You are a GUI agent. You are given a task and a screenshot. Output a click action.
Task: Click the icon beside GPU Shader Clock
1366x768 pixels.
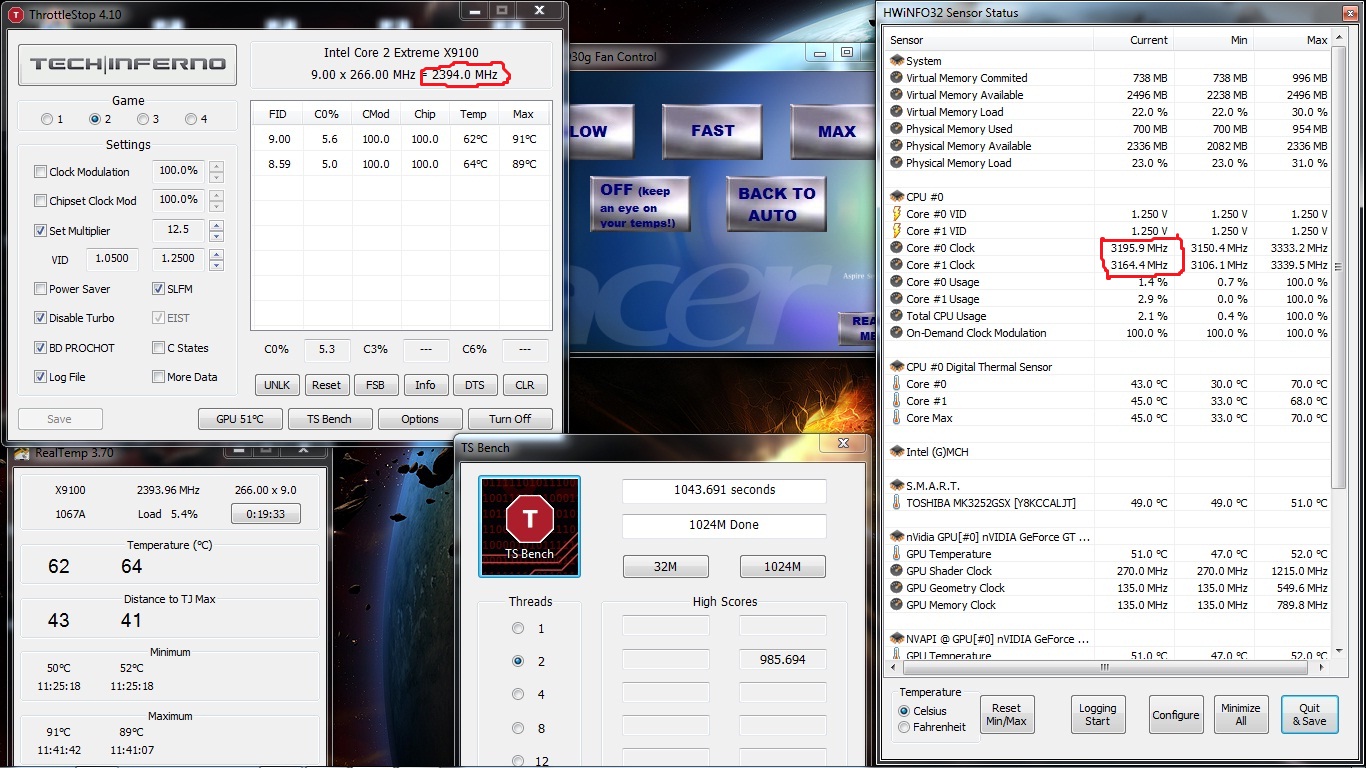pos(897,571)
